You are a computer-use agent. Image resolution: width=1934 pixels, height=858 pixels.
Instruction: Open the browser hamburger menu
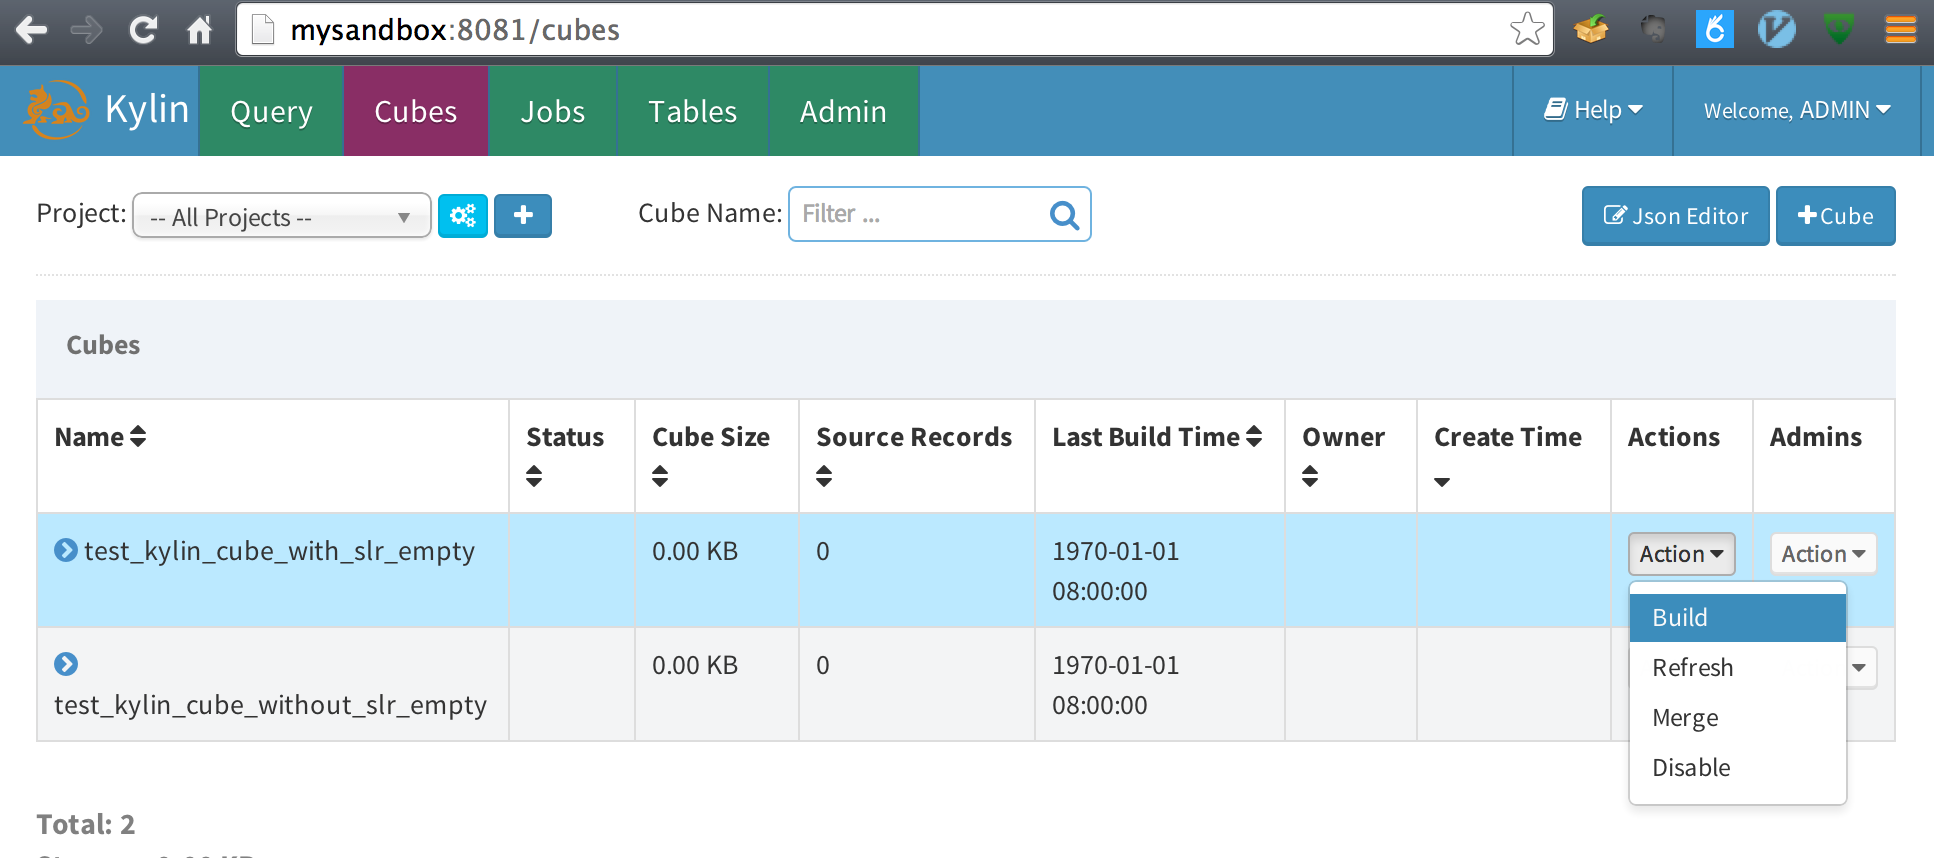1901,30
